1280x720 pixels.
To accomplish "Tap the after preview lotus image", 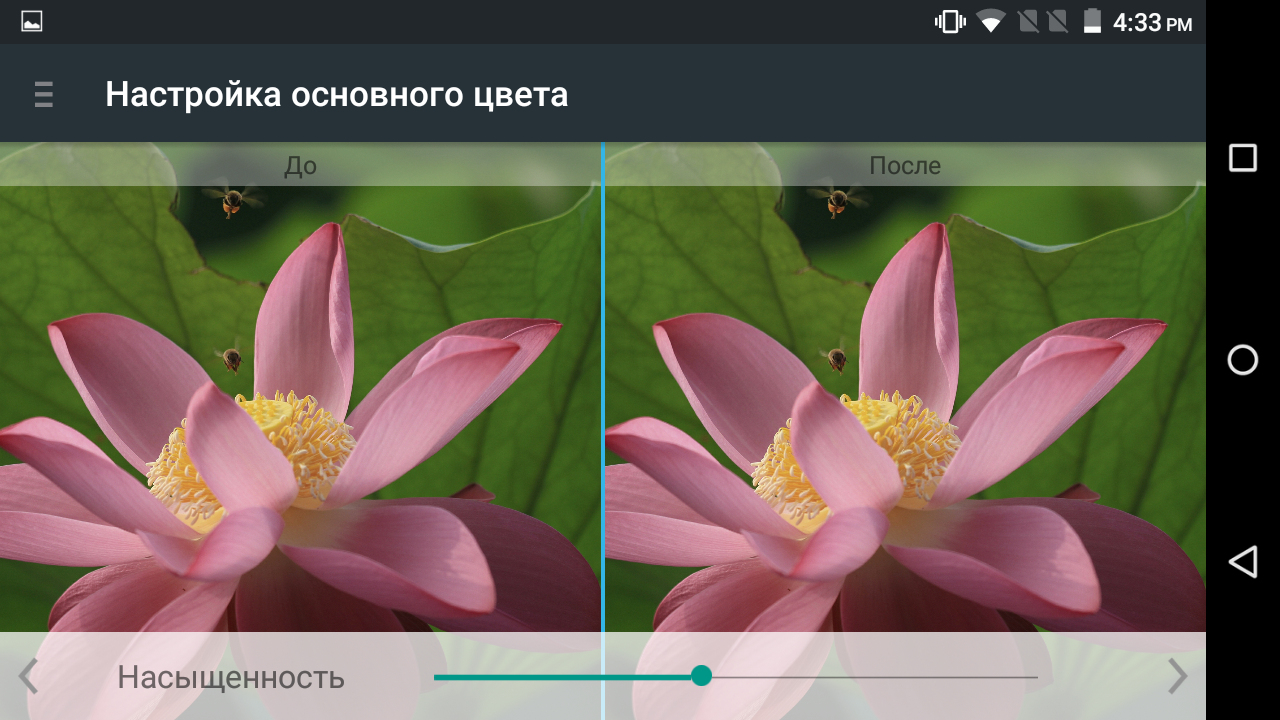I will coord(905,410).
